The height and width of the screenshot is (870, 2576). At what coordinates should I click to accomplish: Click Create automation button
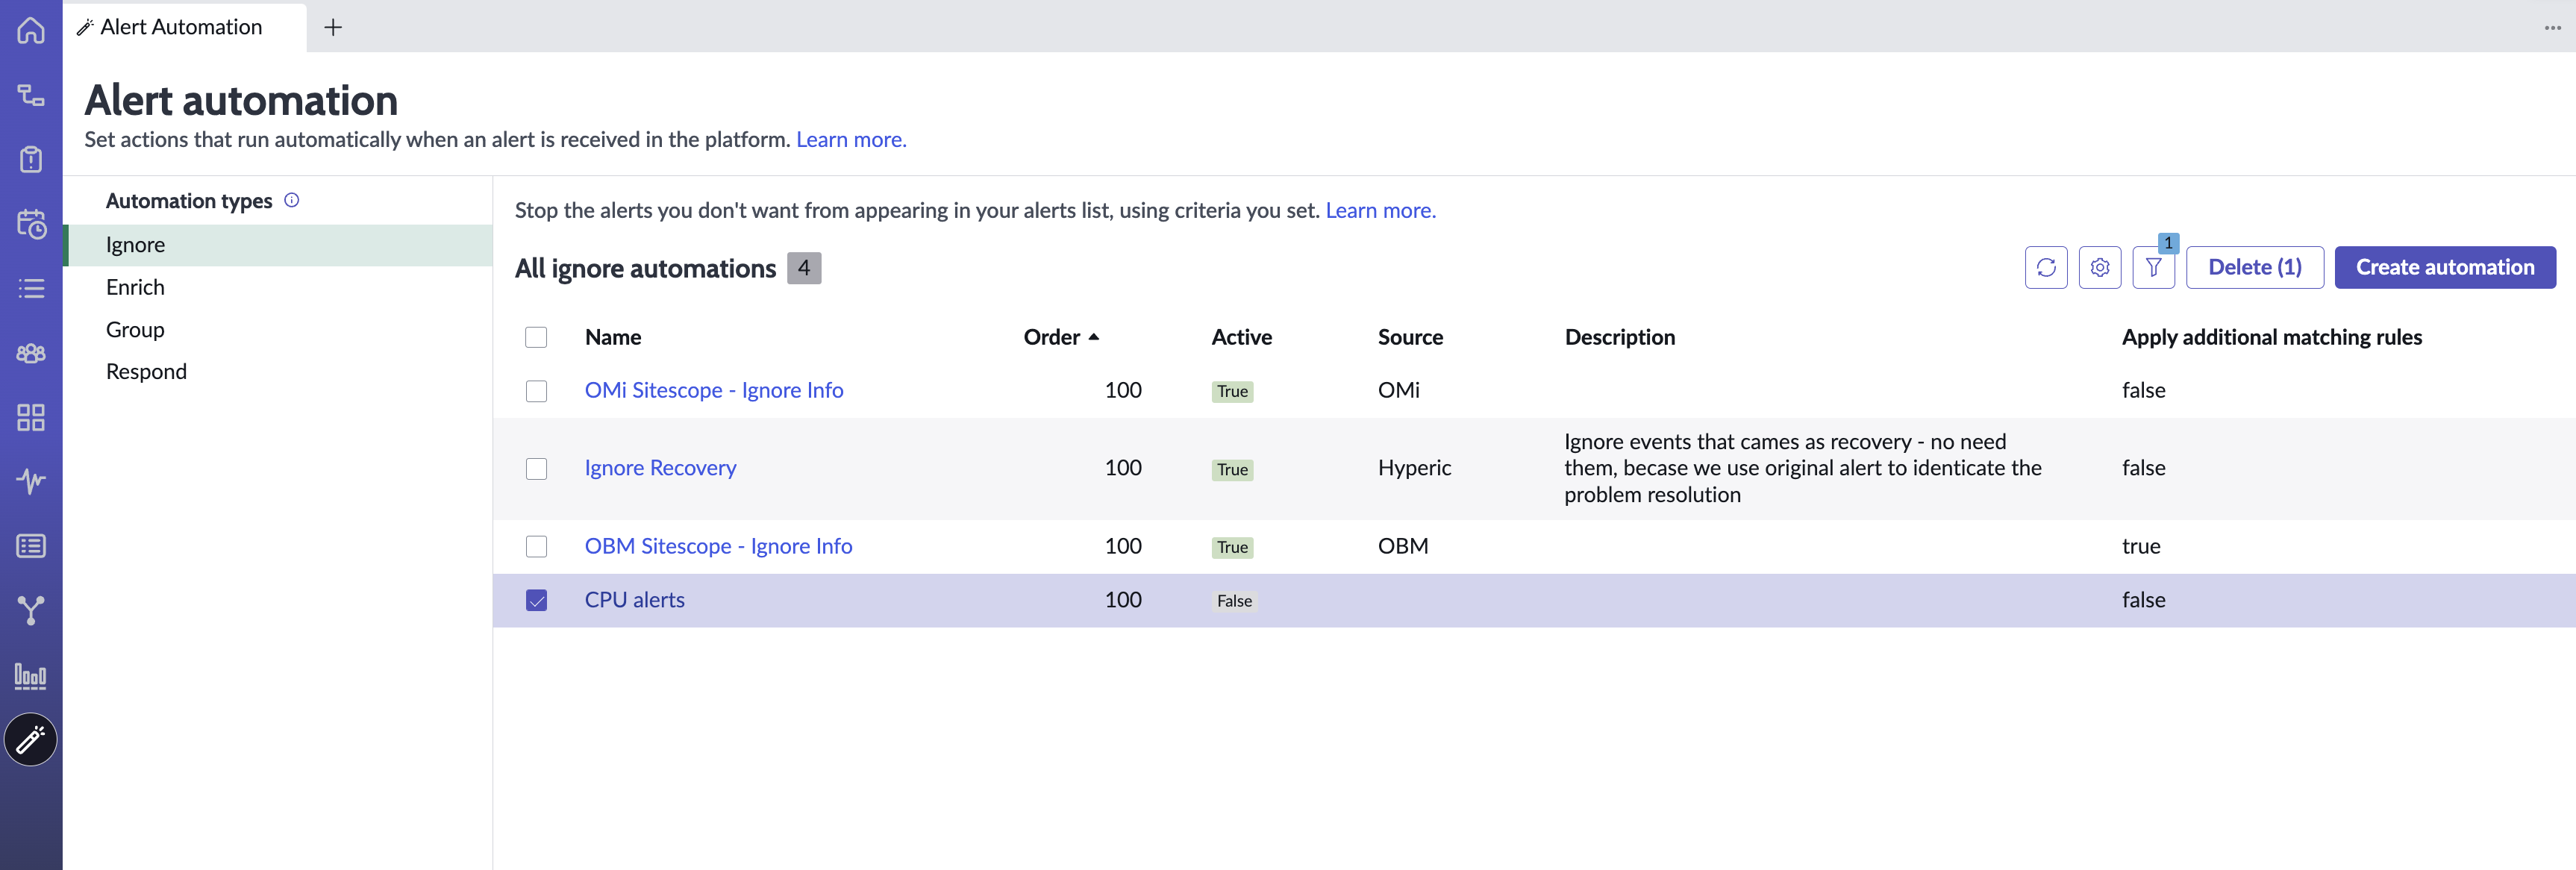pos(2445,267)
